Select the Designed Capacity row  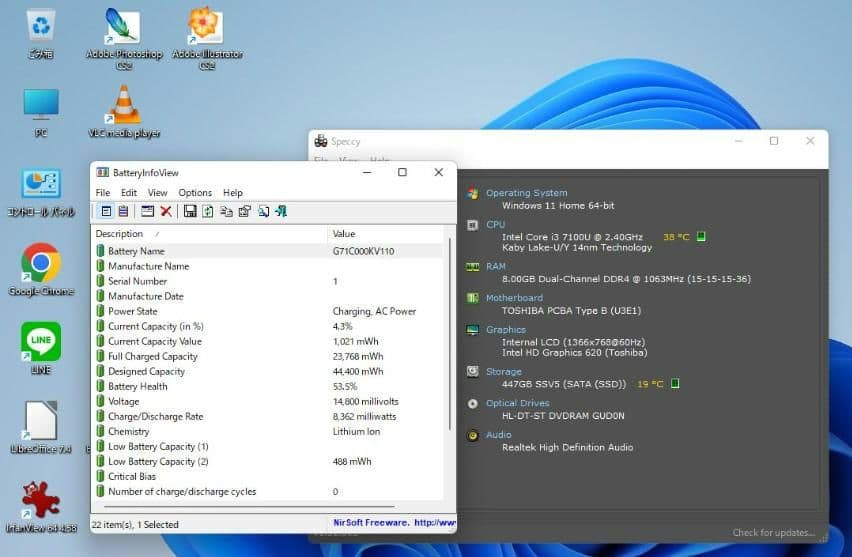tap(268, 372)
